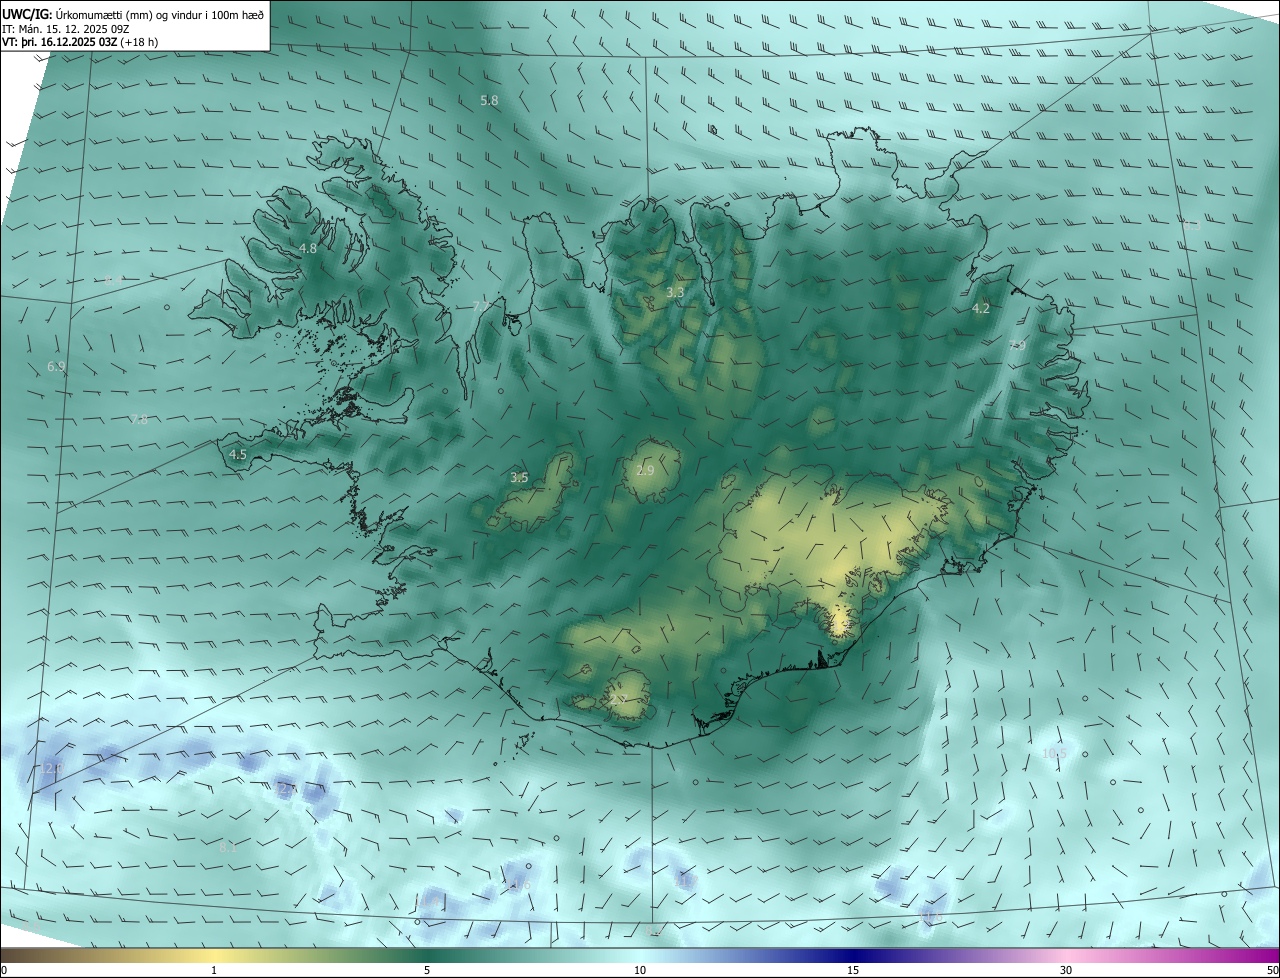Click the 5.8 value north of Iceland
This screenshot has width=1280, height=978.
pos(489,101)
